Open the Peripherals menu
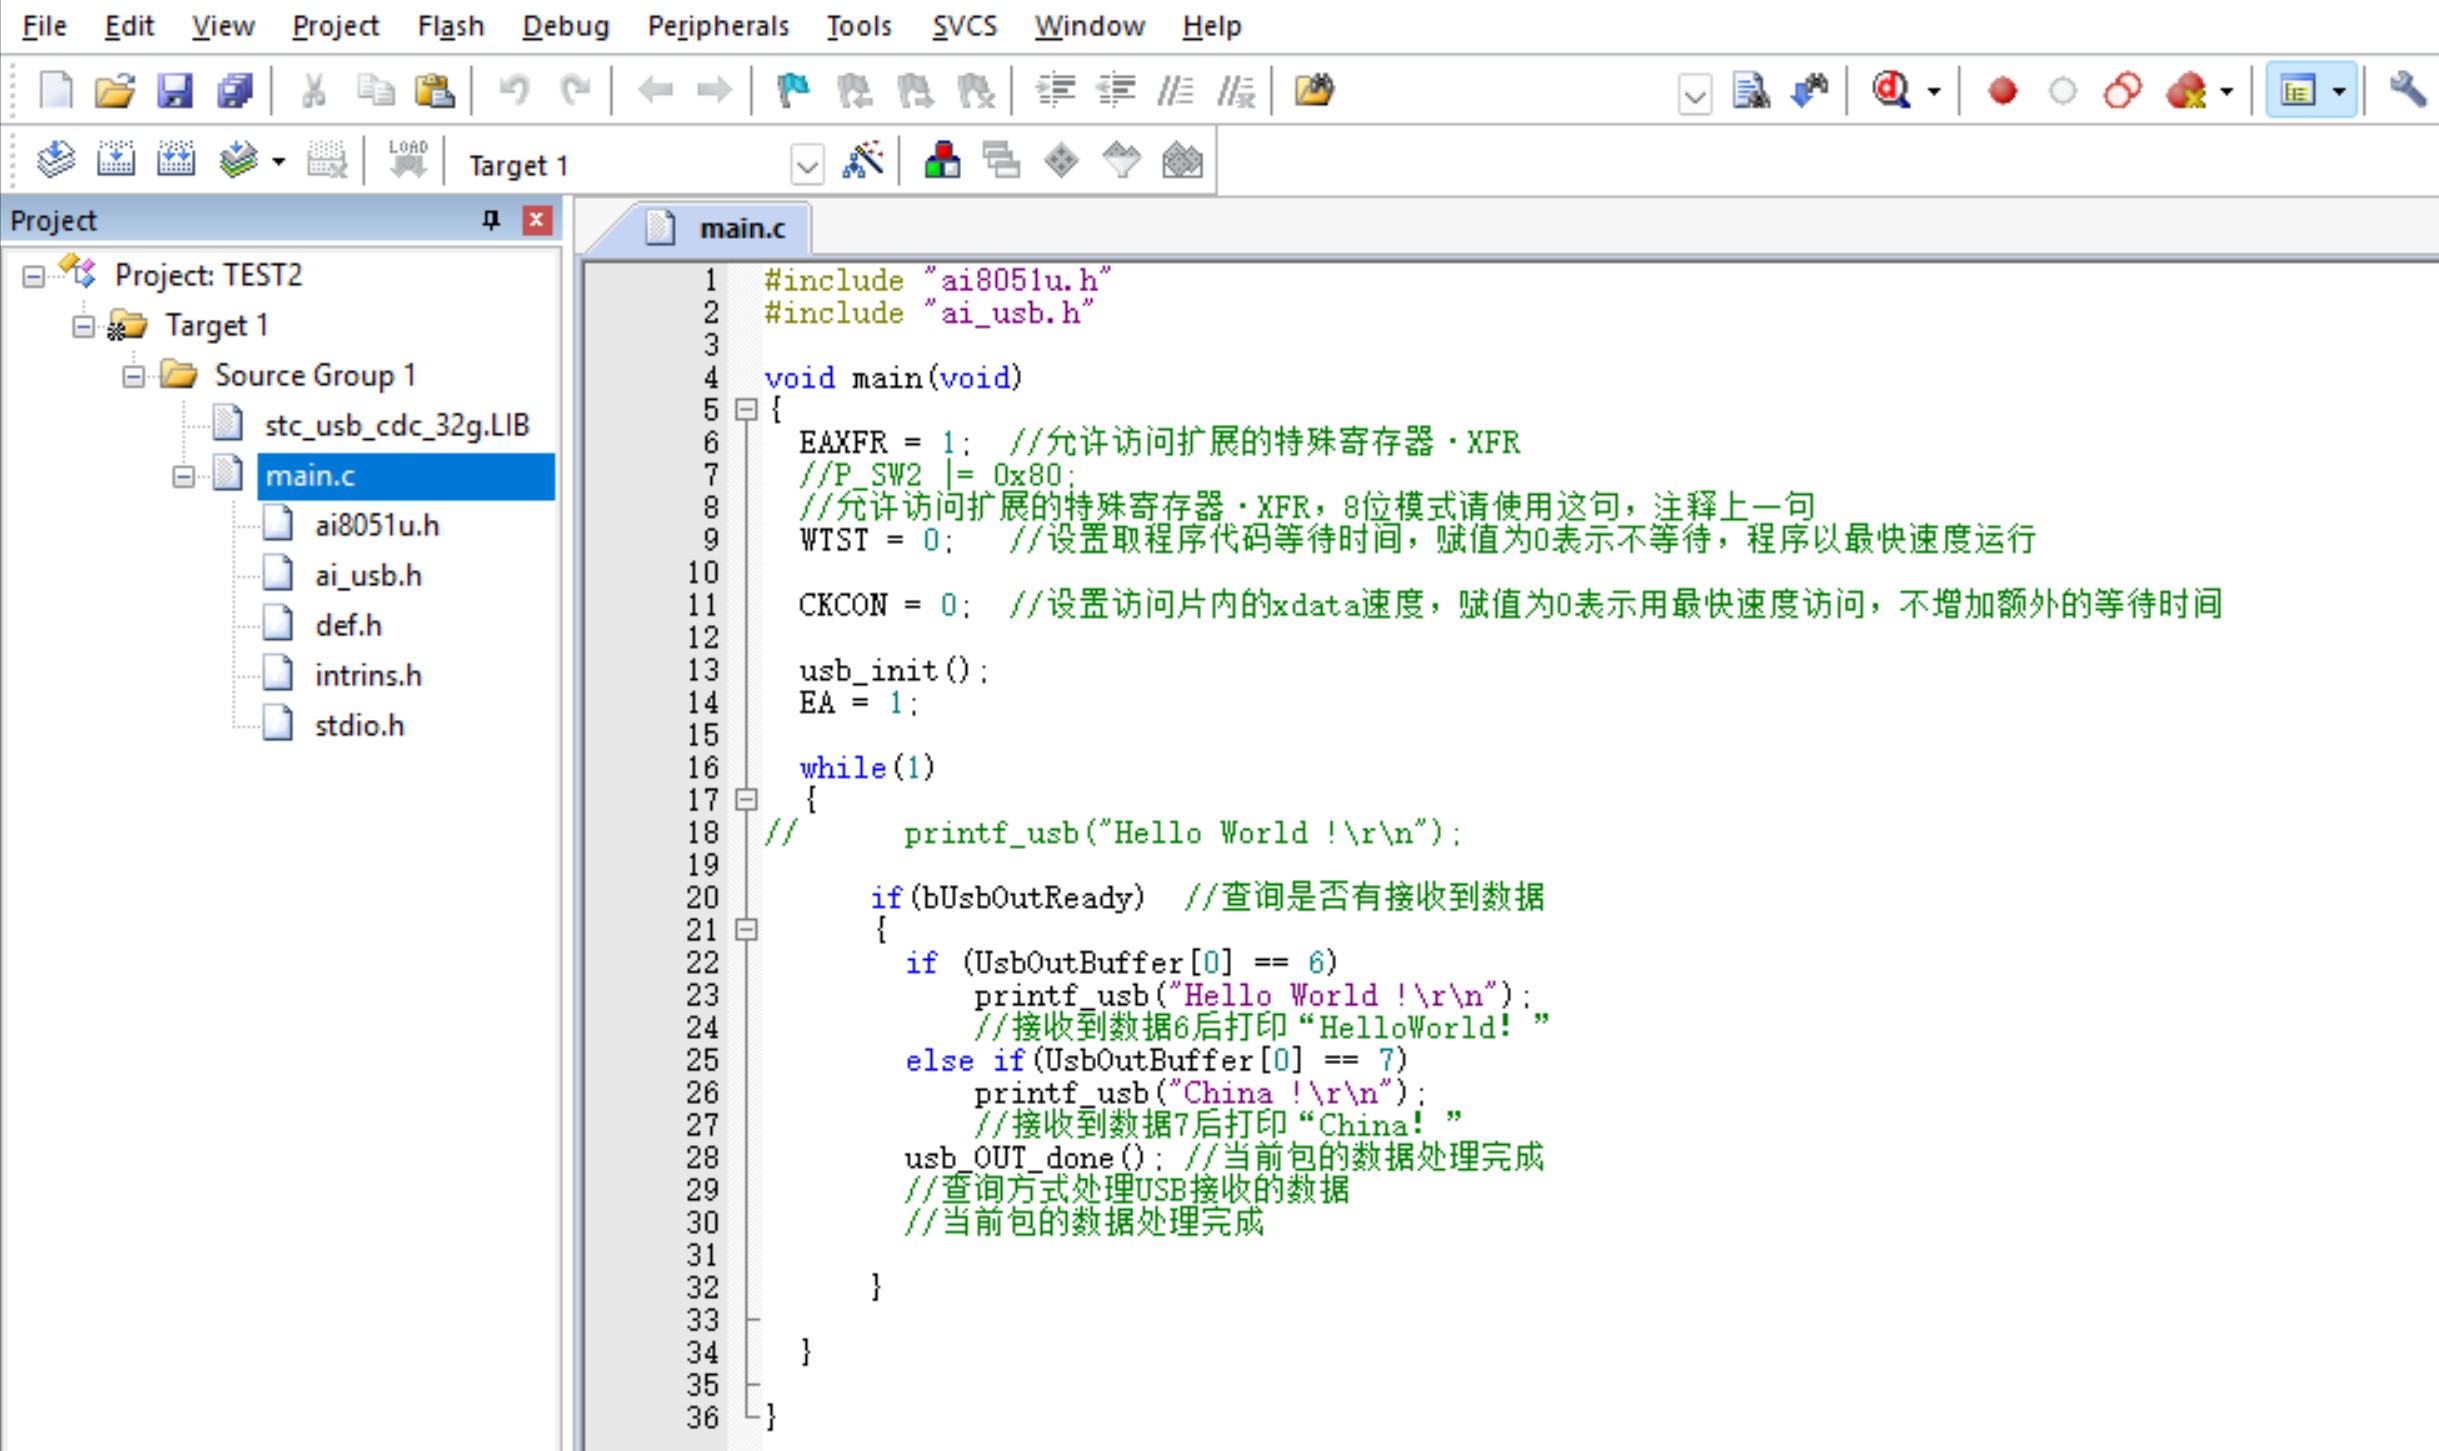The image size is (2439, 1451). (718, 26)
